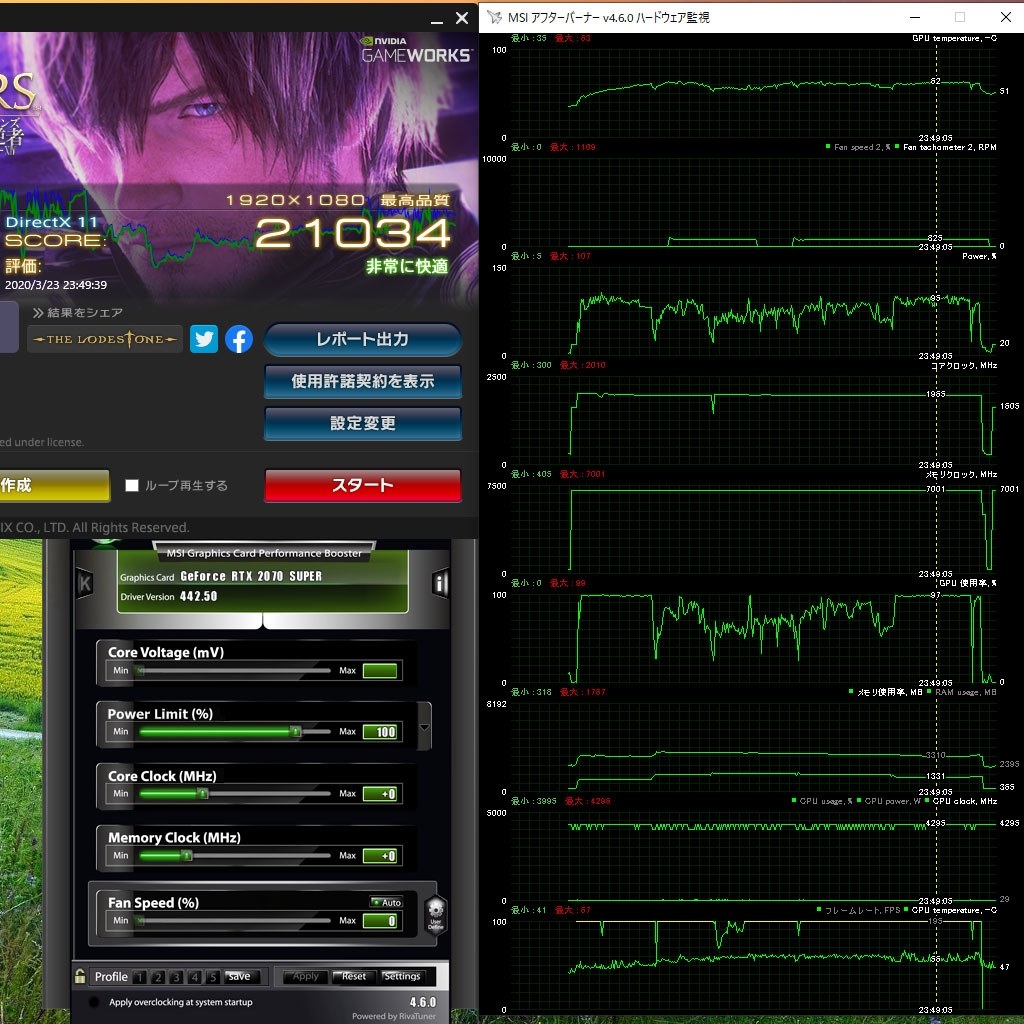Screen dimensions: 1024x1024
Task: Toggle Fan Speed Auto mode
Action: tap(387, 902)
